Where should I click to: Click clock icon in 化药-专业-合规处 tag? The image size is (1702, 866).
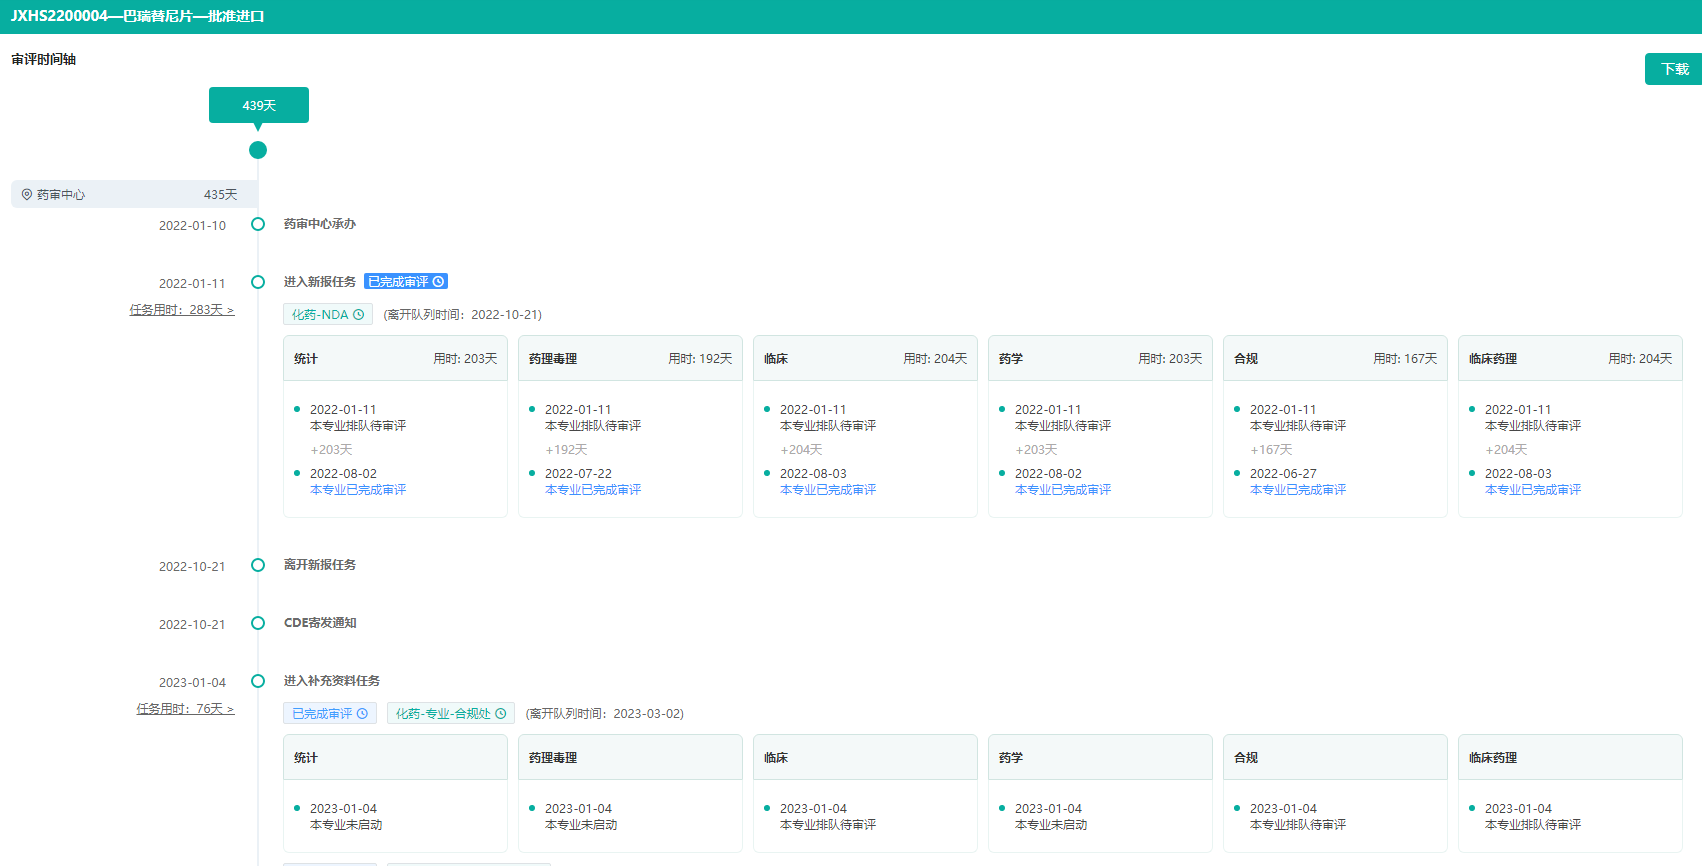point(501,714)
